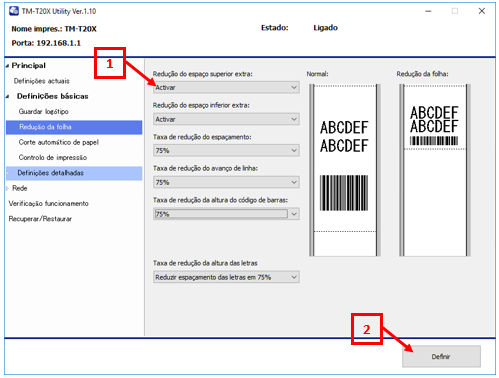
Task: Open Taxa de redução do espaçamento dropdown
Action: tap(226, 151)
